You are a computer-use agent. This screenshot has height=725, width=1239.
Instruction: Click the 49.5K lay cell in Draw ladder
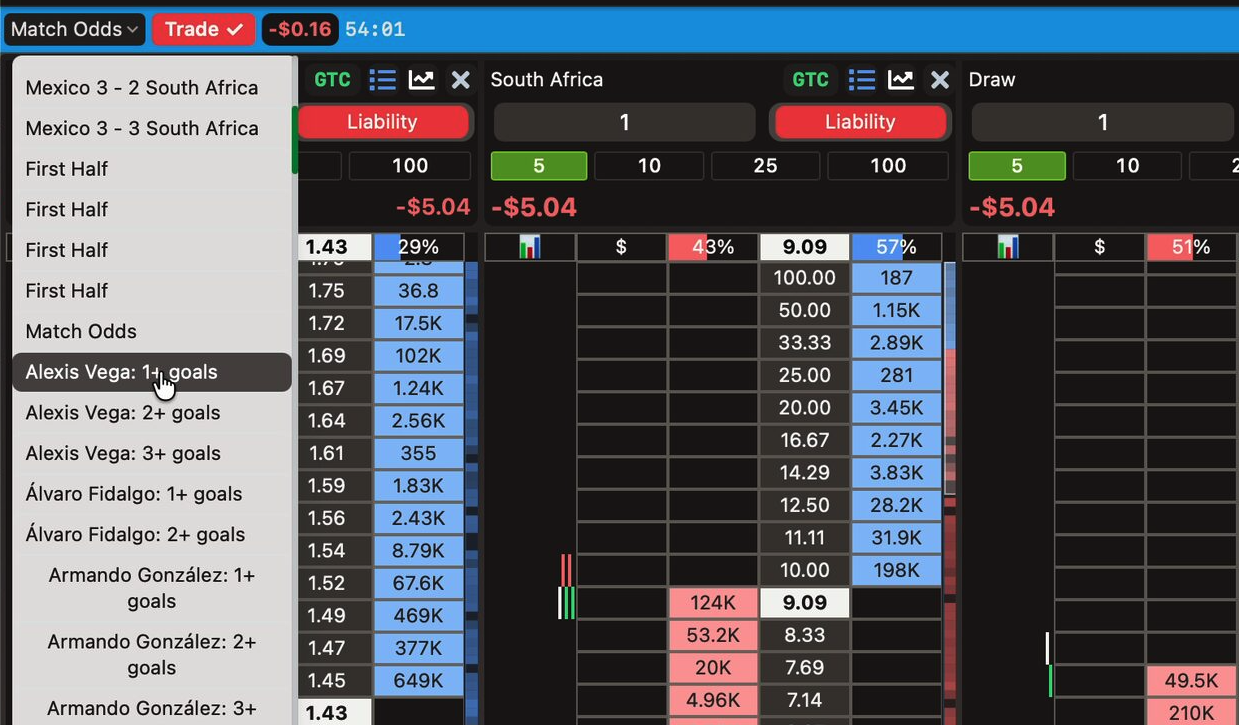coord(1190,681)
